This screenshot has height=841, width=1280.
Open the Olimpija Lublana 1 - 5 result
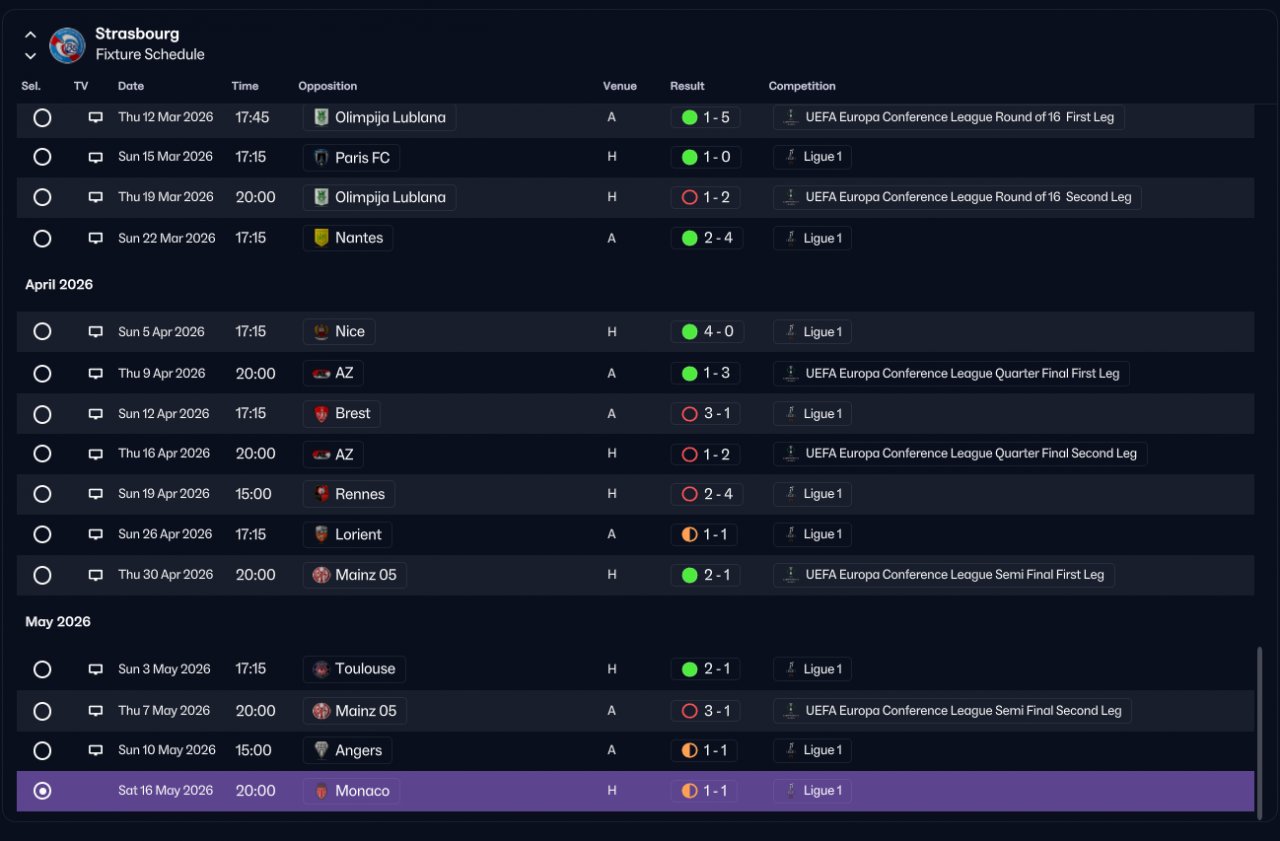pyautogui.click(x=706, y=117)
